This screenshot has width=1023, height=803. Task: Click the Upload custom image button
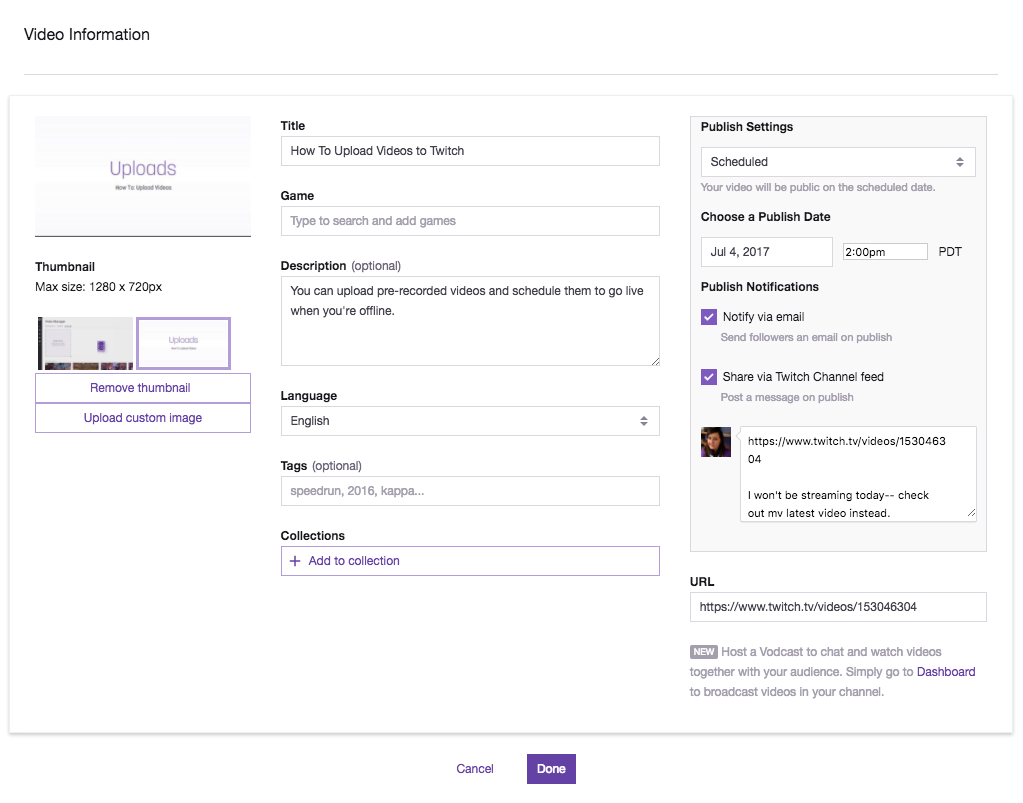click(x=143, y=418)
